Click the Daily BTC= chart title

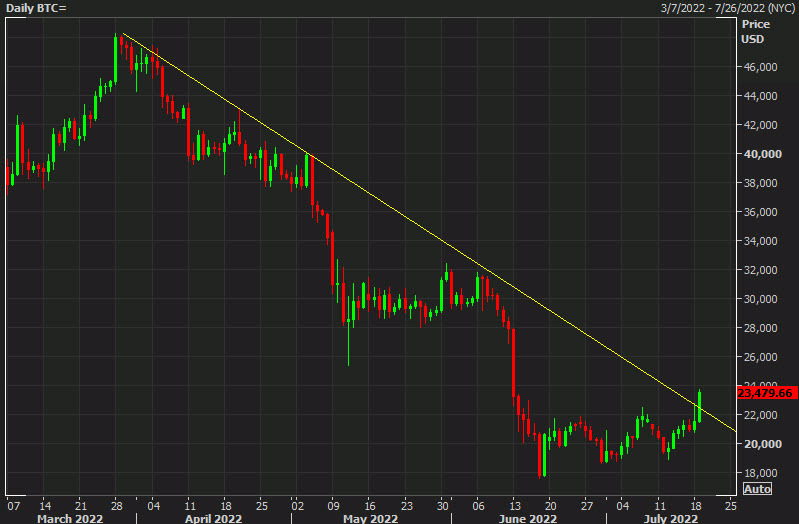tap(36, 8)
